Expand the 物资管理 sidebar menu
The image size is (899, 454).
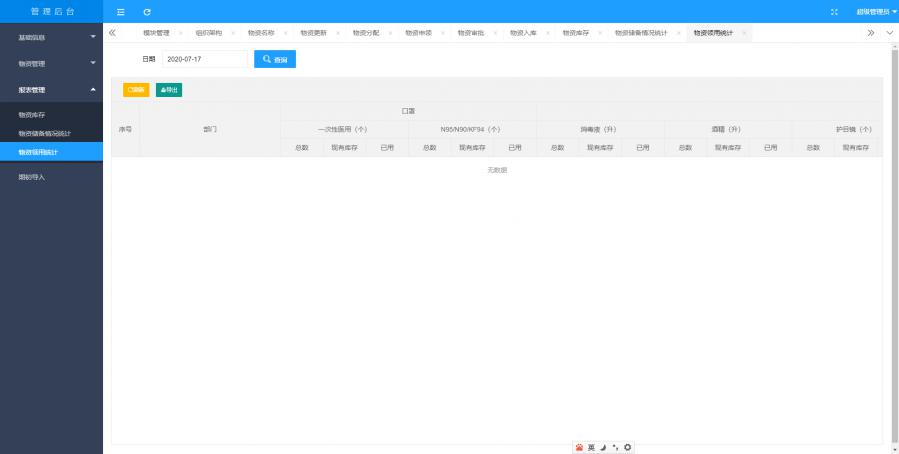pyautogui.click(x=51, y=63)
